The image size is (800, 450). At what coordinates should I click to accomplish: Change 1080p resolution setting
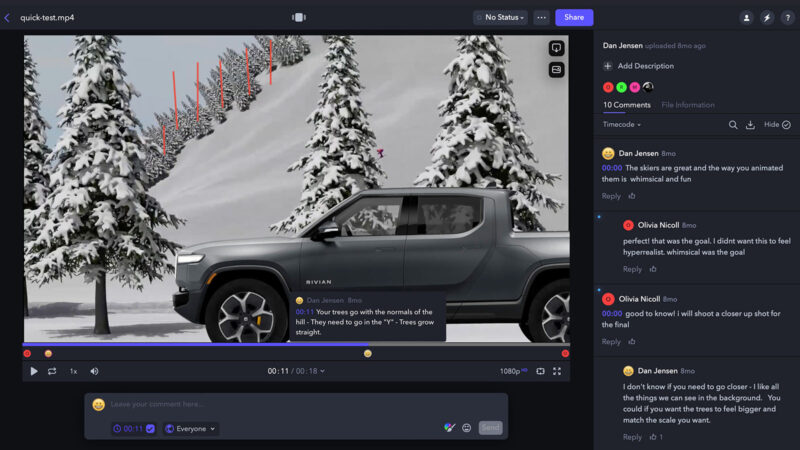coord(513,371)
